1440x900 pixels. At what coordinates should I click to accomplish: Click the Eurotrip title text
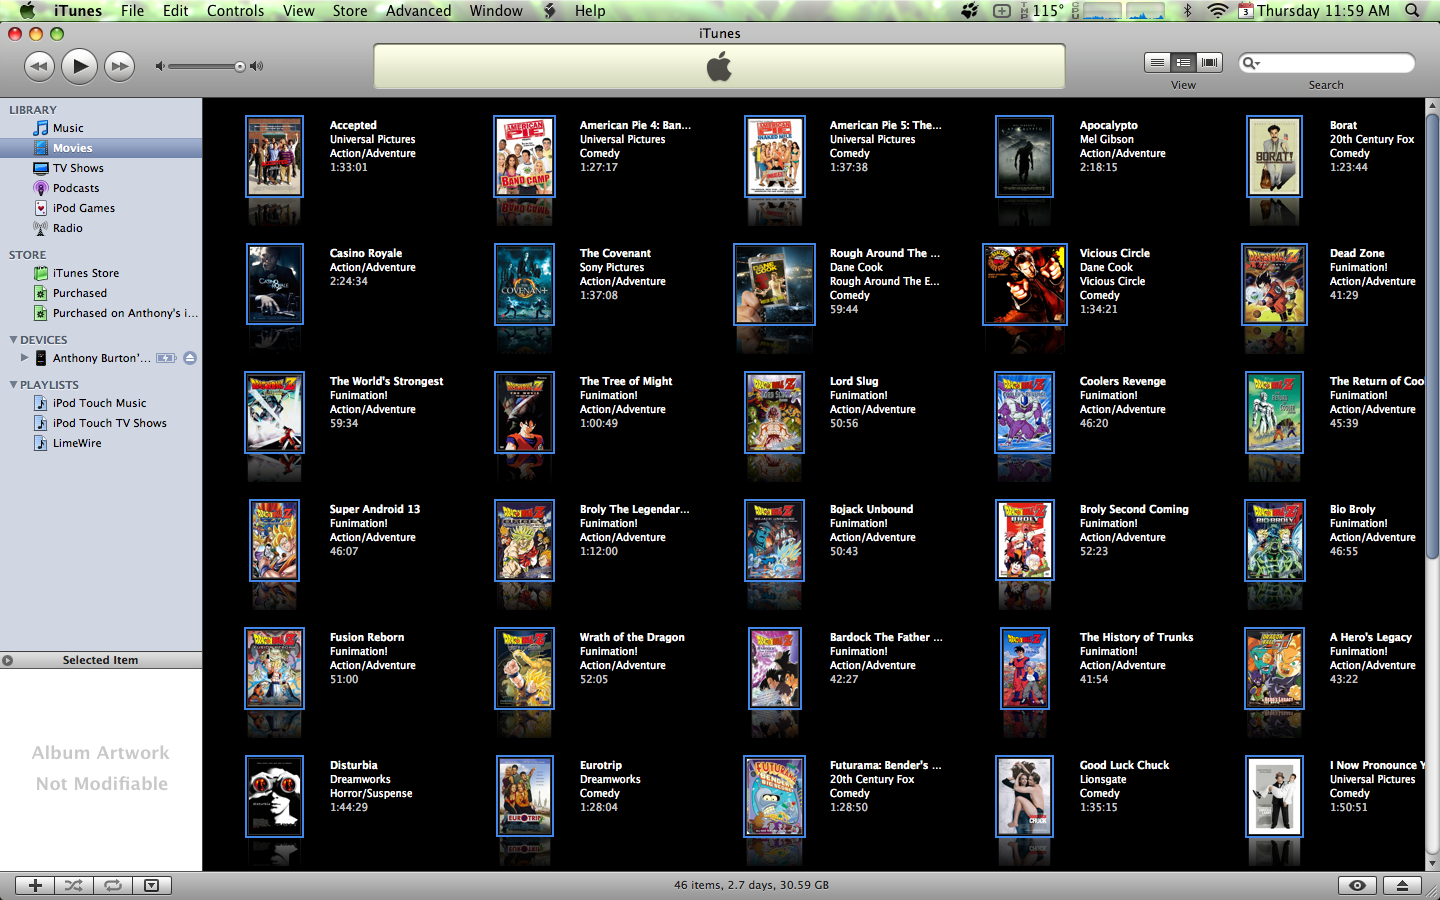[x=601, y=765]
